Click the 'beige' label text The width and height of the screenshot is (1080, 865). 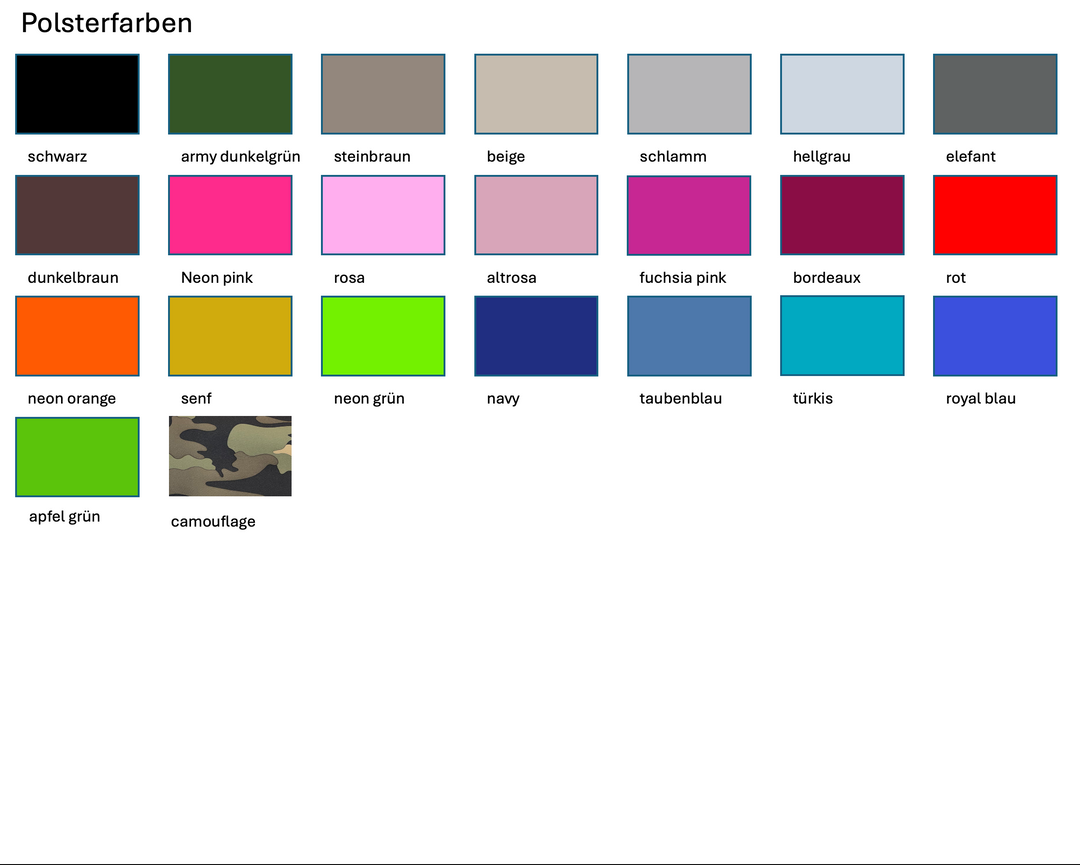[x=506, y=157]
